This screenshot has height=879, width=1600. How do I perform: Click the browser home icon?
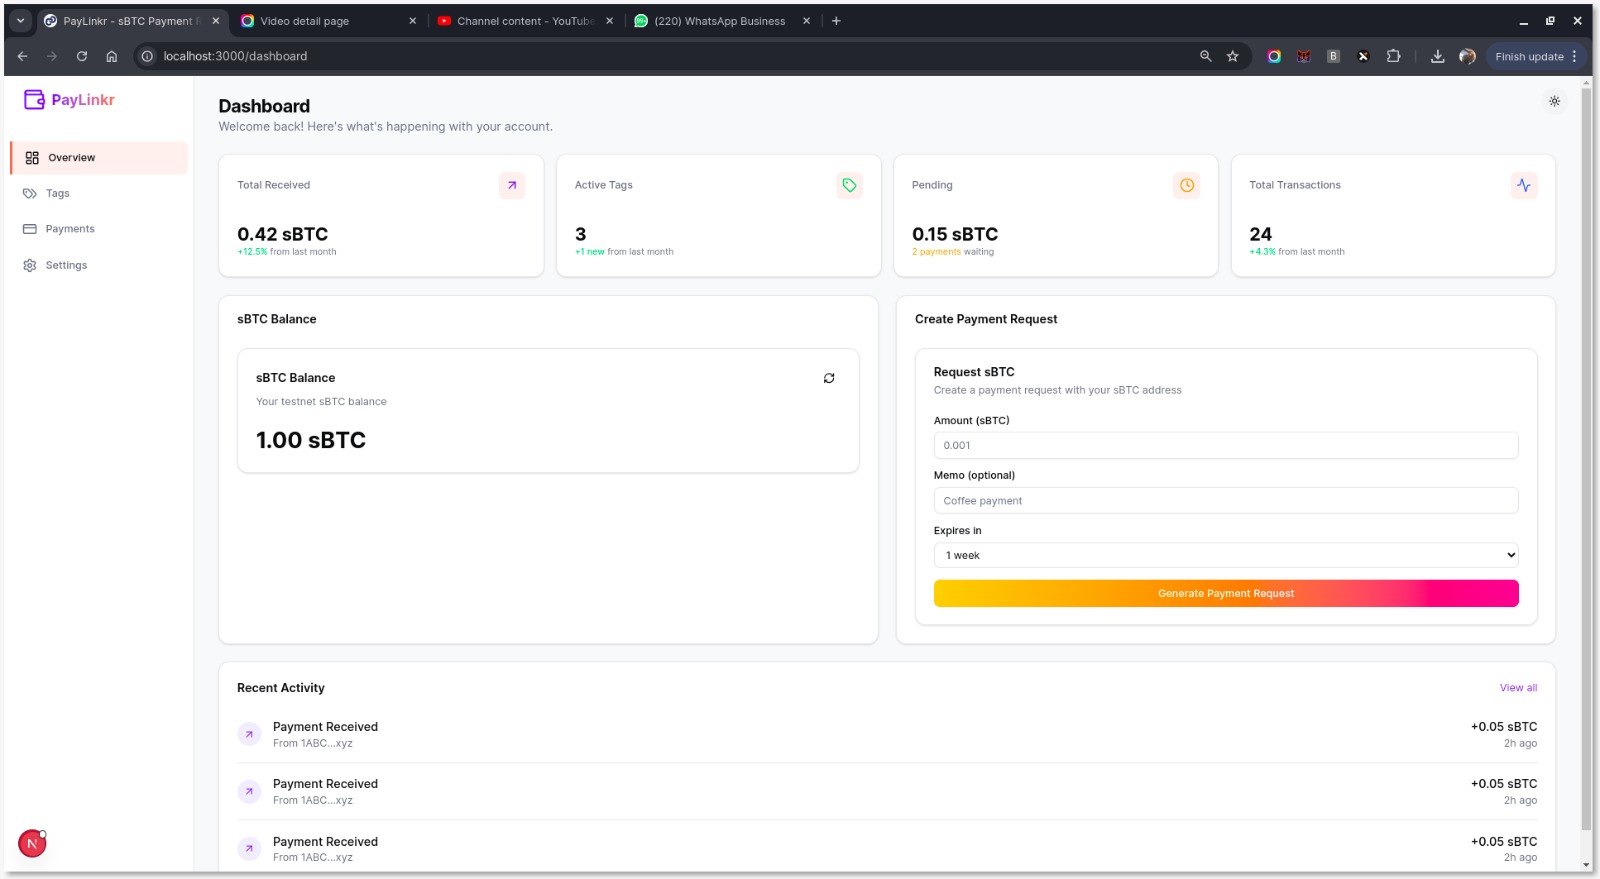coord(112,56)
